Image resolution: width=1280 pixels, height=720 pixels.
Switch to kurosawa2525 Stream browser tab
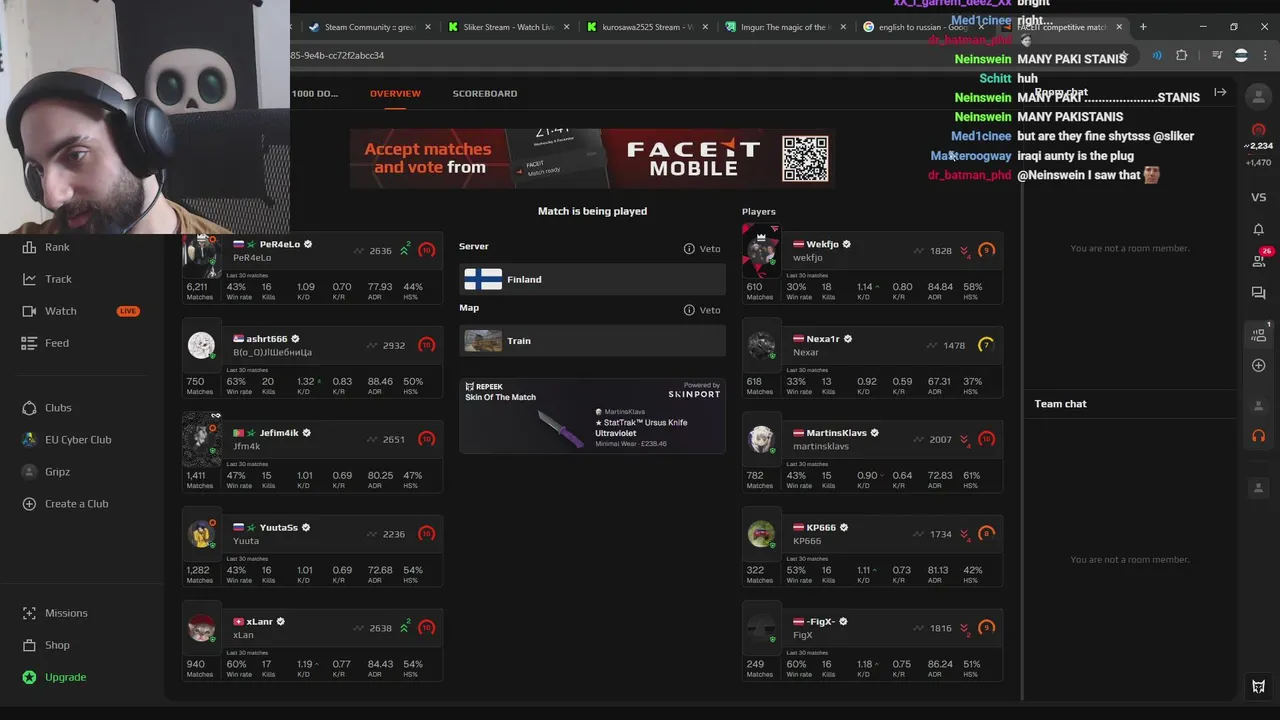click(646, 27)
